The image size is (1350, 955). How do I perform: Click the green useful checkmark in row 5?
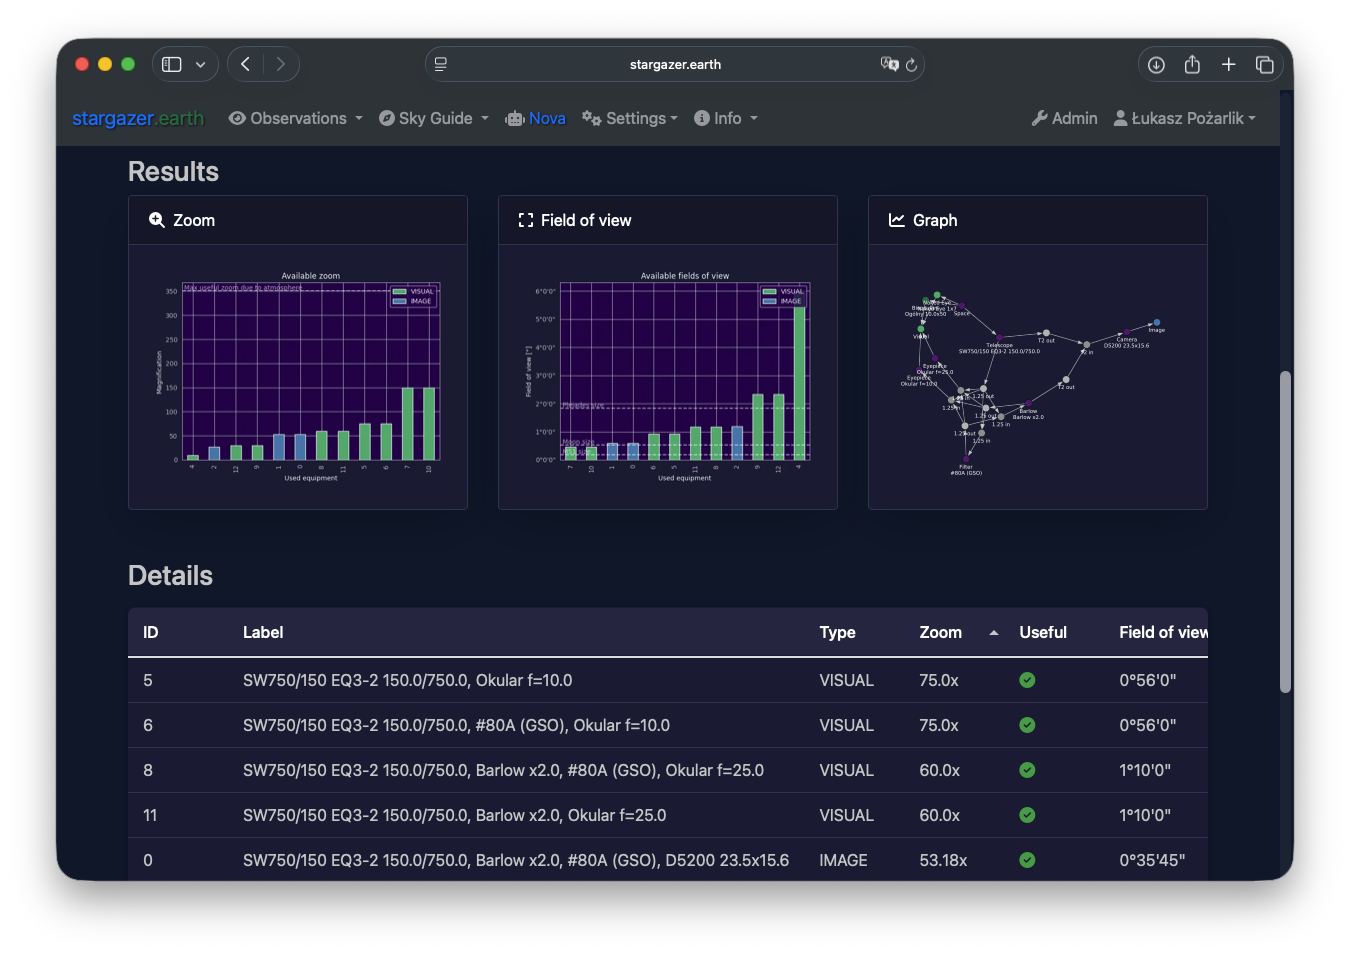pyautogui.click(x=1027, y=680)
